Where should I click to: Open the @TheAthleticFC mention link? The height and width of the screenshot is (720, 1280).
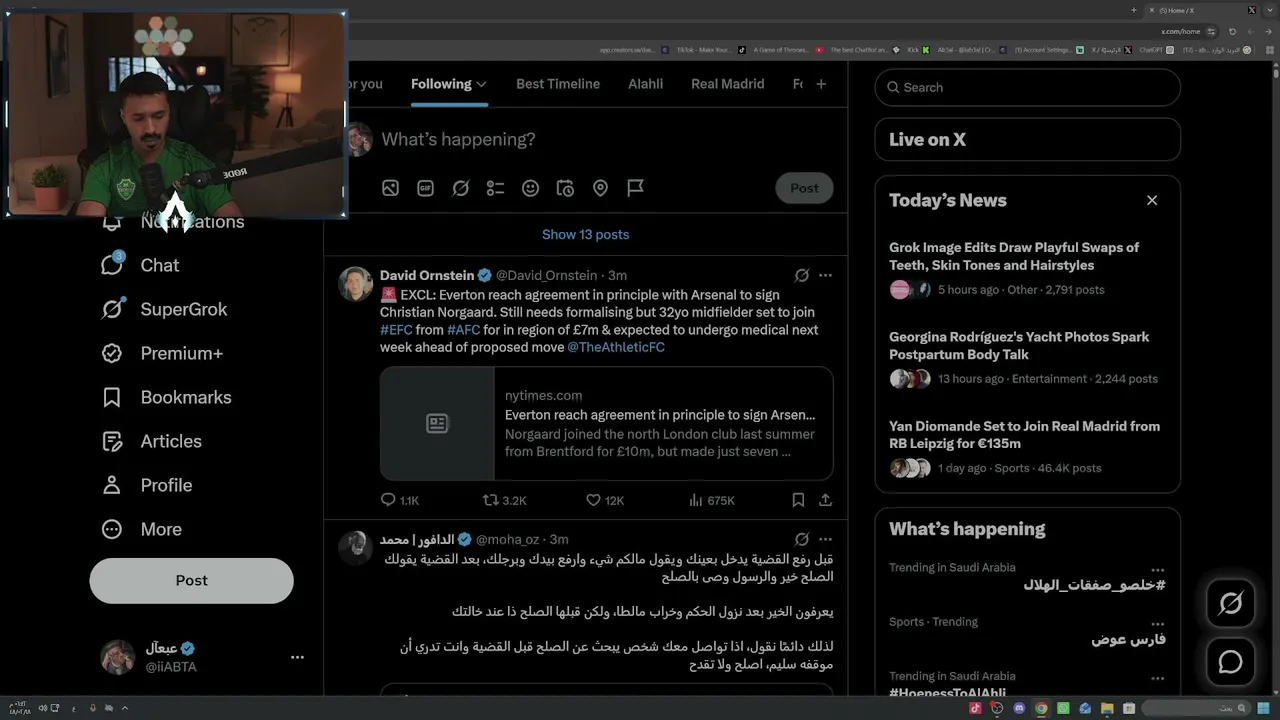(616, 347)
